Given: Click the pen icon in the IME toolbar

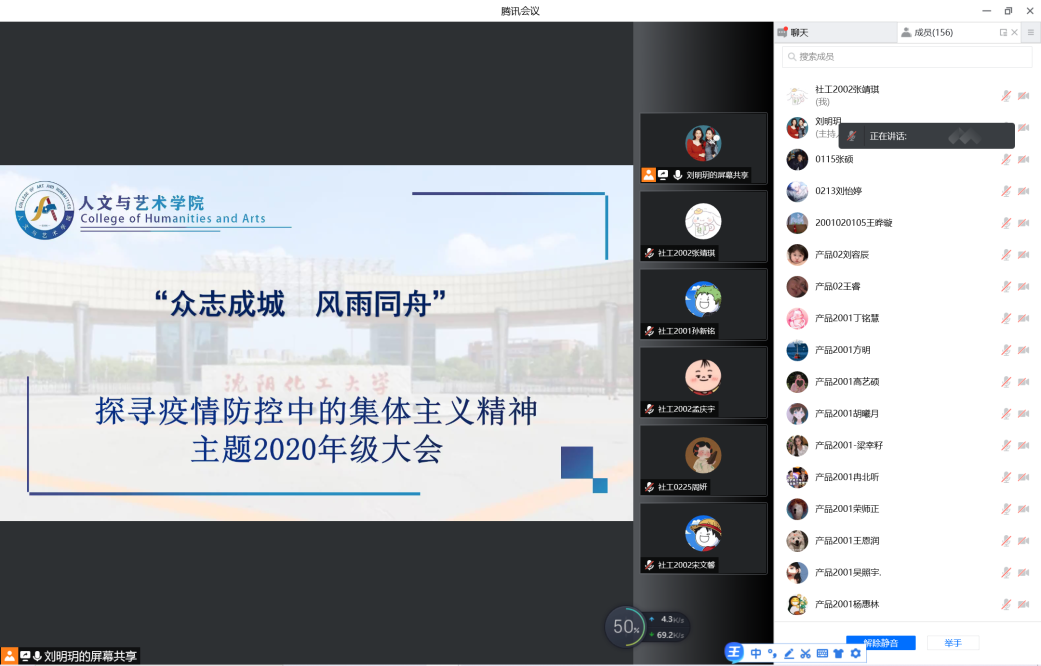Looking at the screenshot, I should [x=789, y=654].
